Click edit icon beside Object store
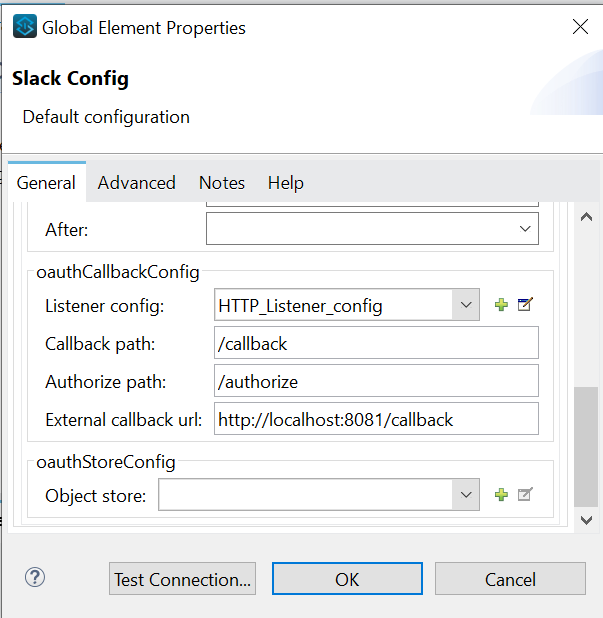This screenshot has width=603, height=618. [525, 494]
